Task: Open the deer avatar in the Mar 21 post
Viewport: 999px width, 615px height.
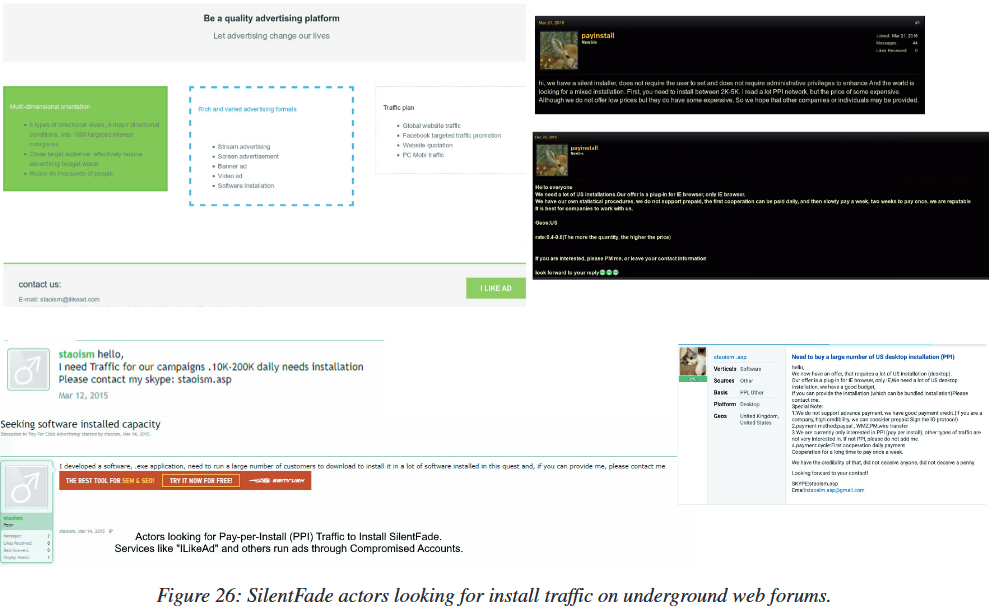Action: click(558, 51)
